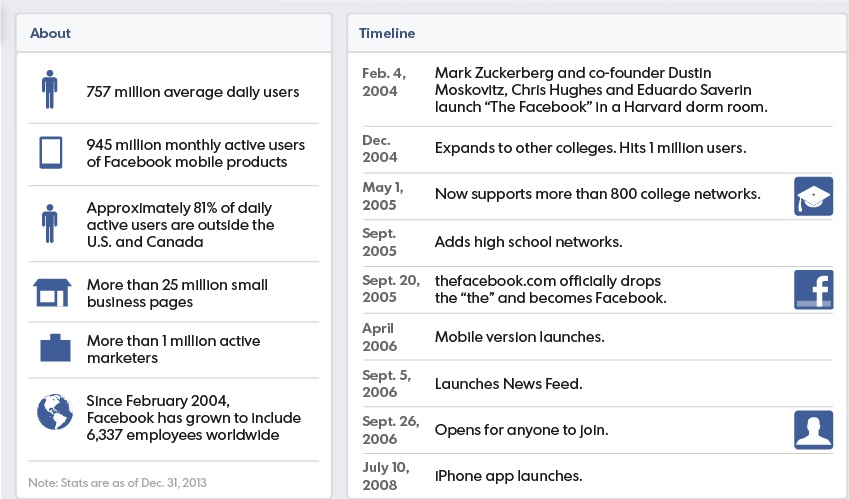Image resolution: width=849 pixels, height=499 pixels.
Task: Click the stats note dated Dec. 31, 2013
Action: (x=117, y=482)
